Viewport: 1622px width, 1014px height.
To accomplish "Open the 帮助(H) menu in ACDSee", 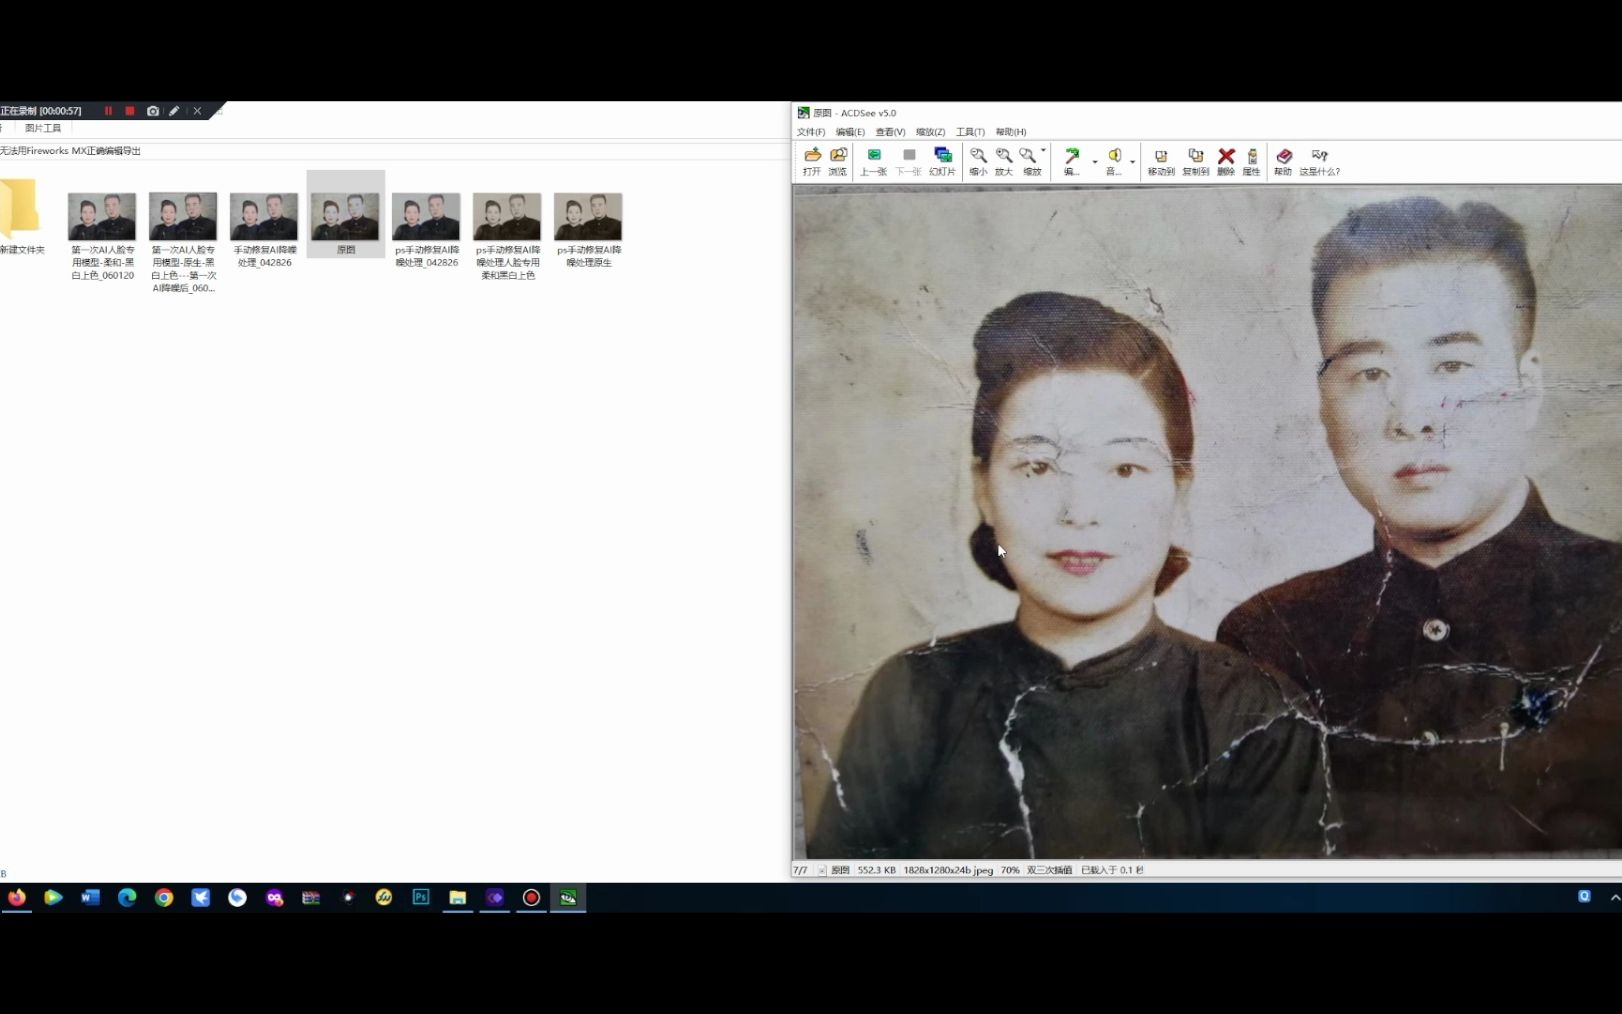I will [x=1011, y=132].
